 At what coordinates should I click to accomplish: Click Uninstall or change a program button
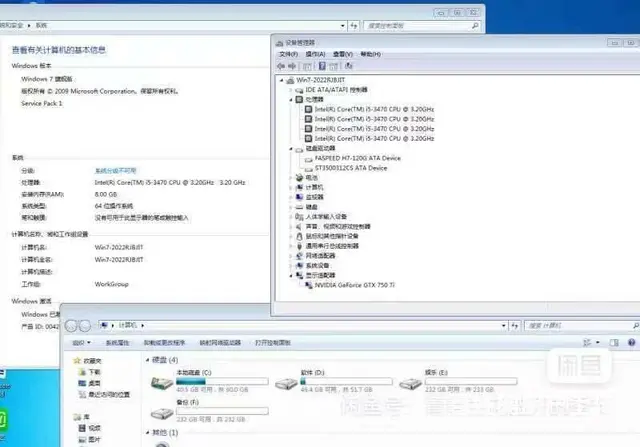164,342
